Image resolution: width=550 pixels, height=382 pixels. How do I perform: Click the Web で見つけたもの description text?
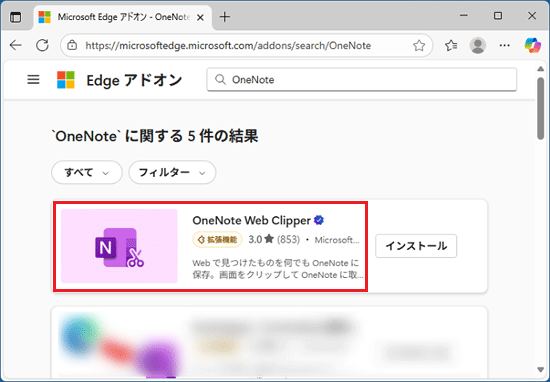[277, 269]
